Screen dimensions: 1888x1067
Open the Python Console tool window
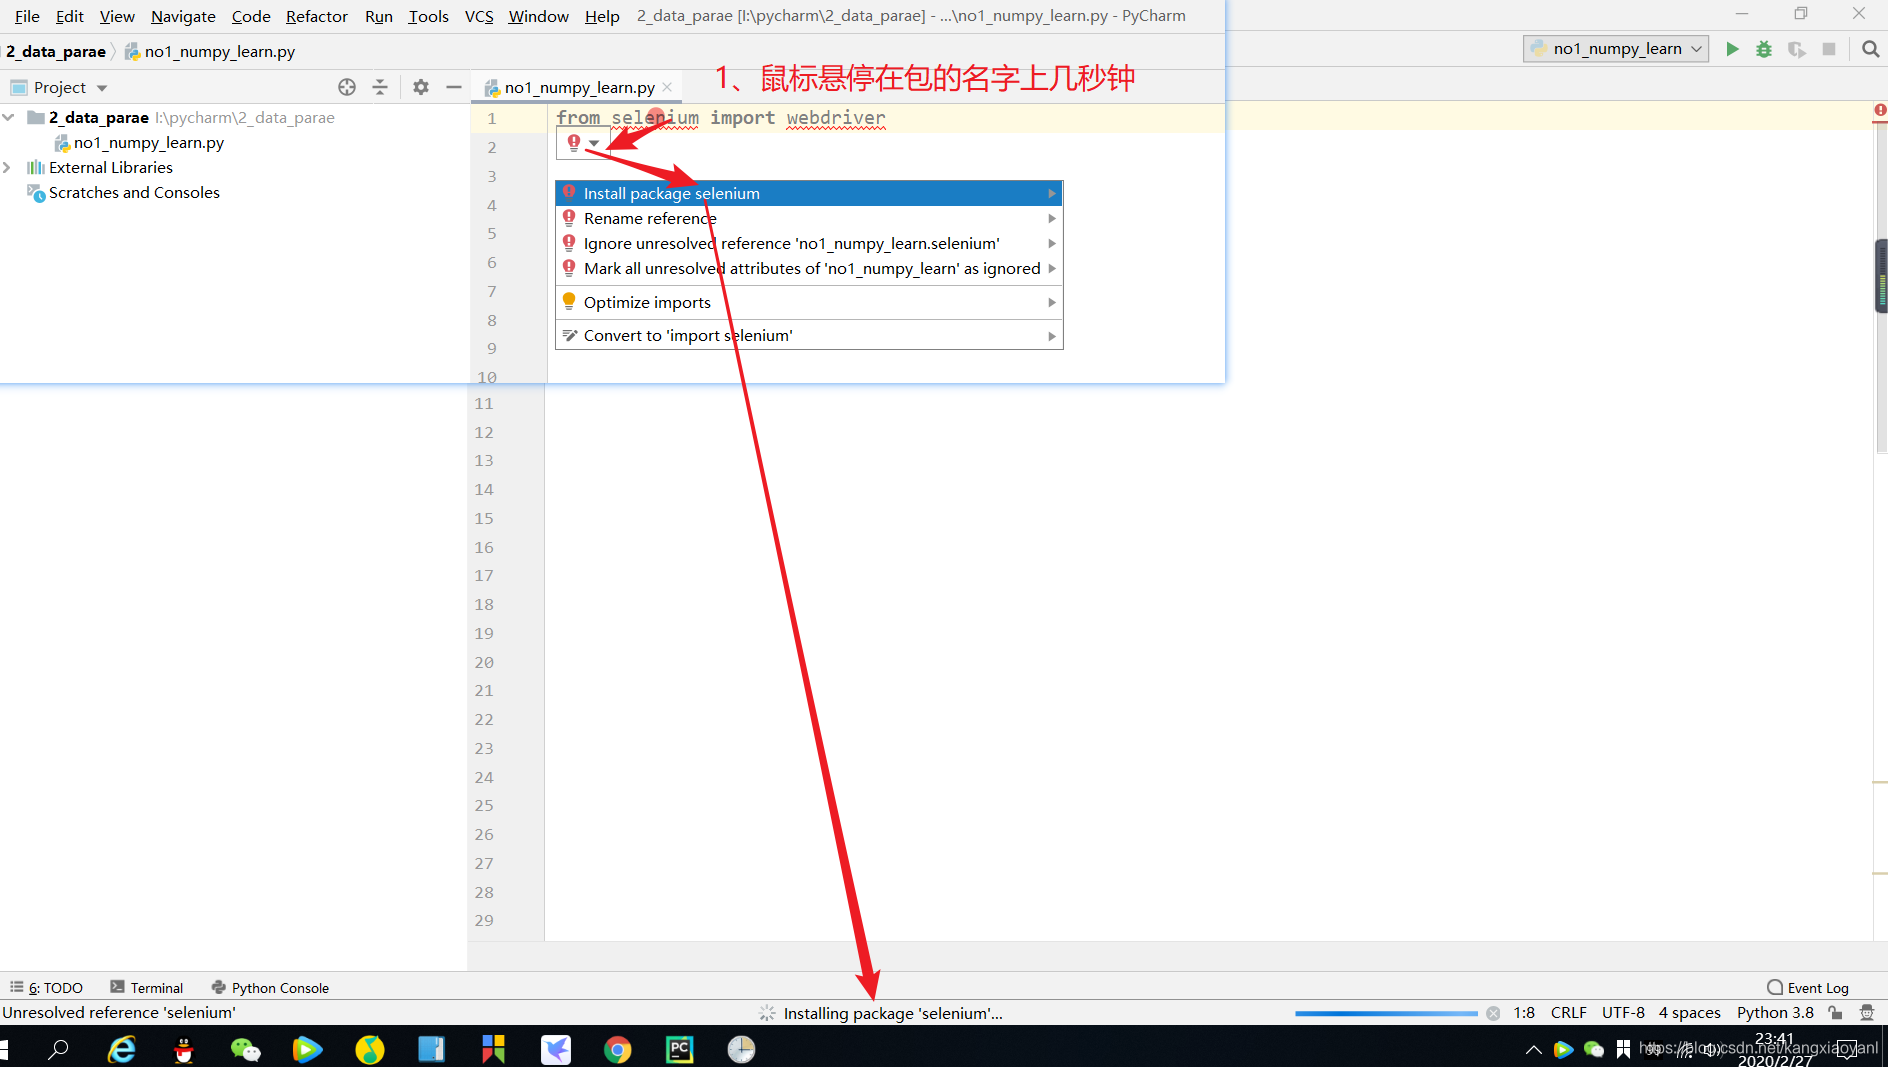pos(270,988)
